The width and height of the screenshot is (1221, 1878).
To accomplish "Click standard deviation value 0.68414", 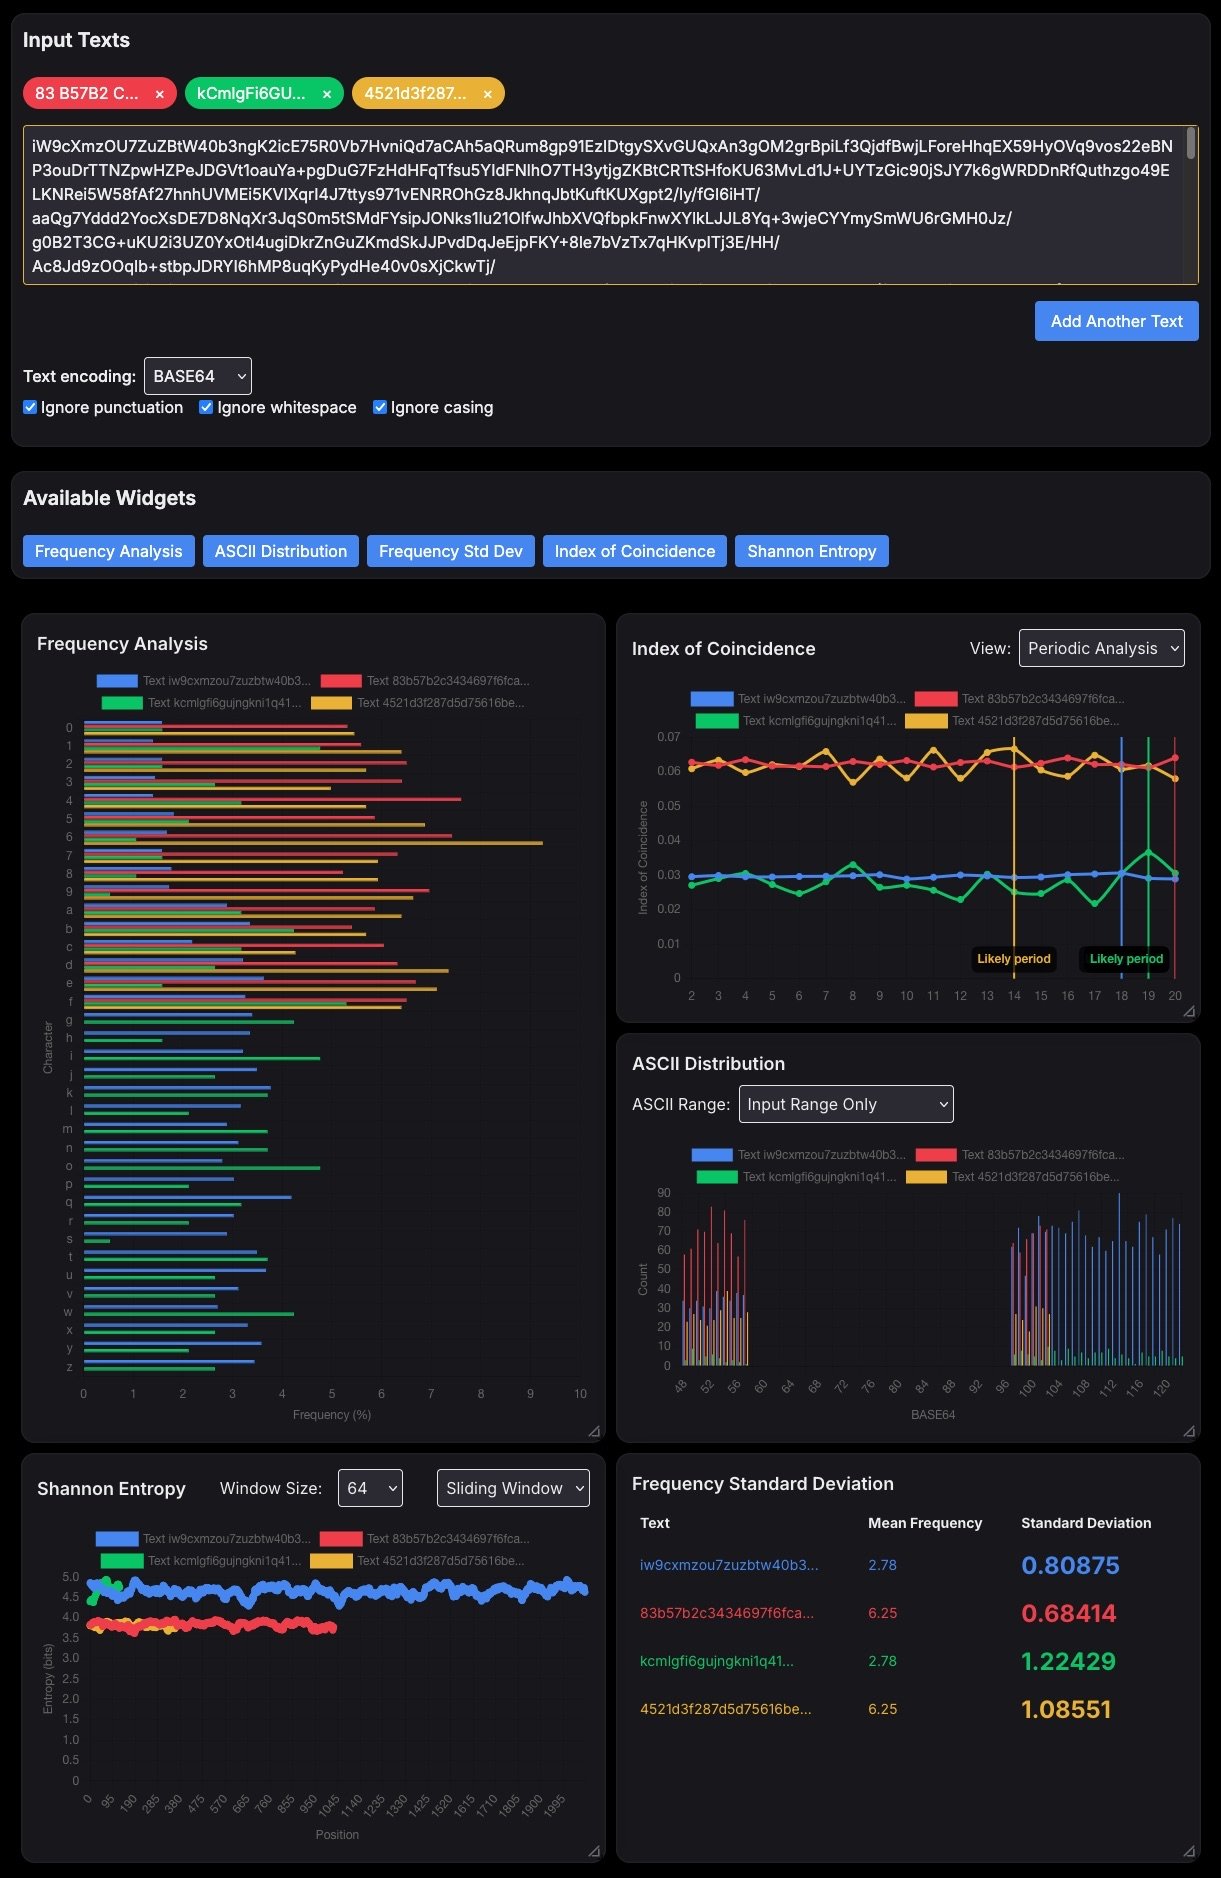I will tap(1068, 1614).
